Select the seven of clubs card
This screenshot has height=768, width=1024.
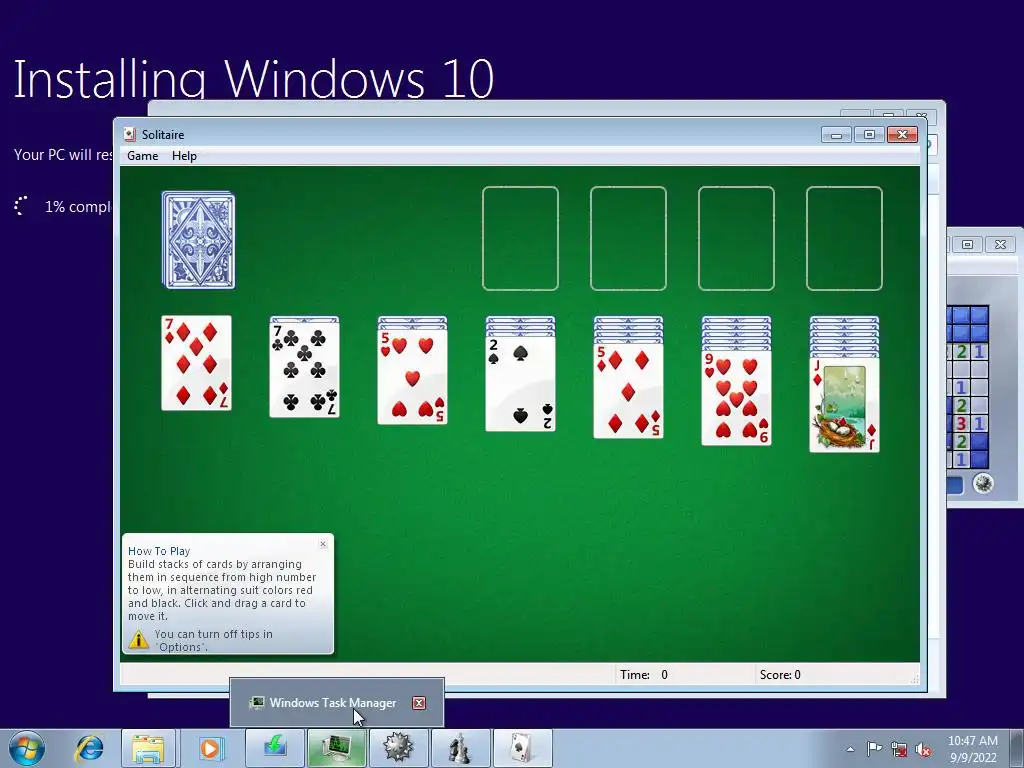(304, 370)
